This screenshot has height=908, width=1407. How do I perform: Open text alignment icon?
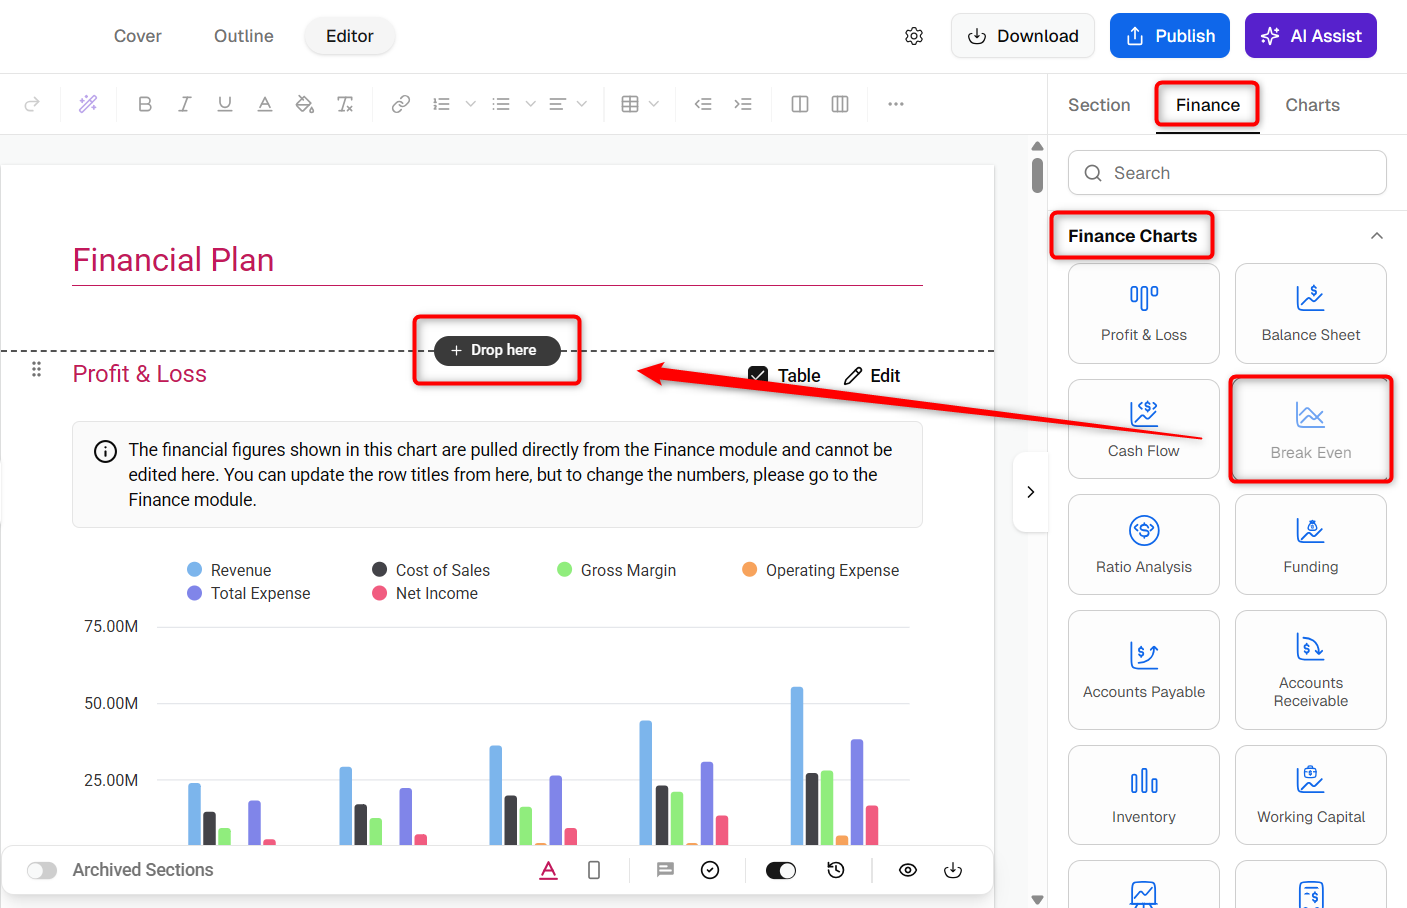558,104
